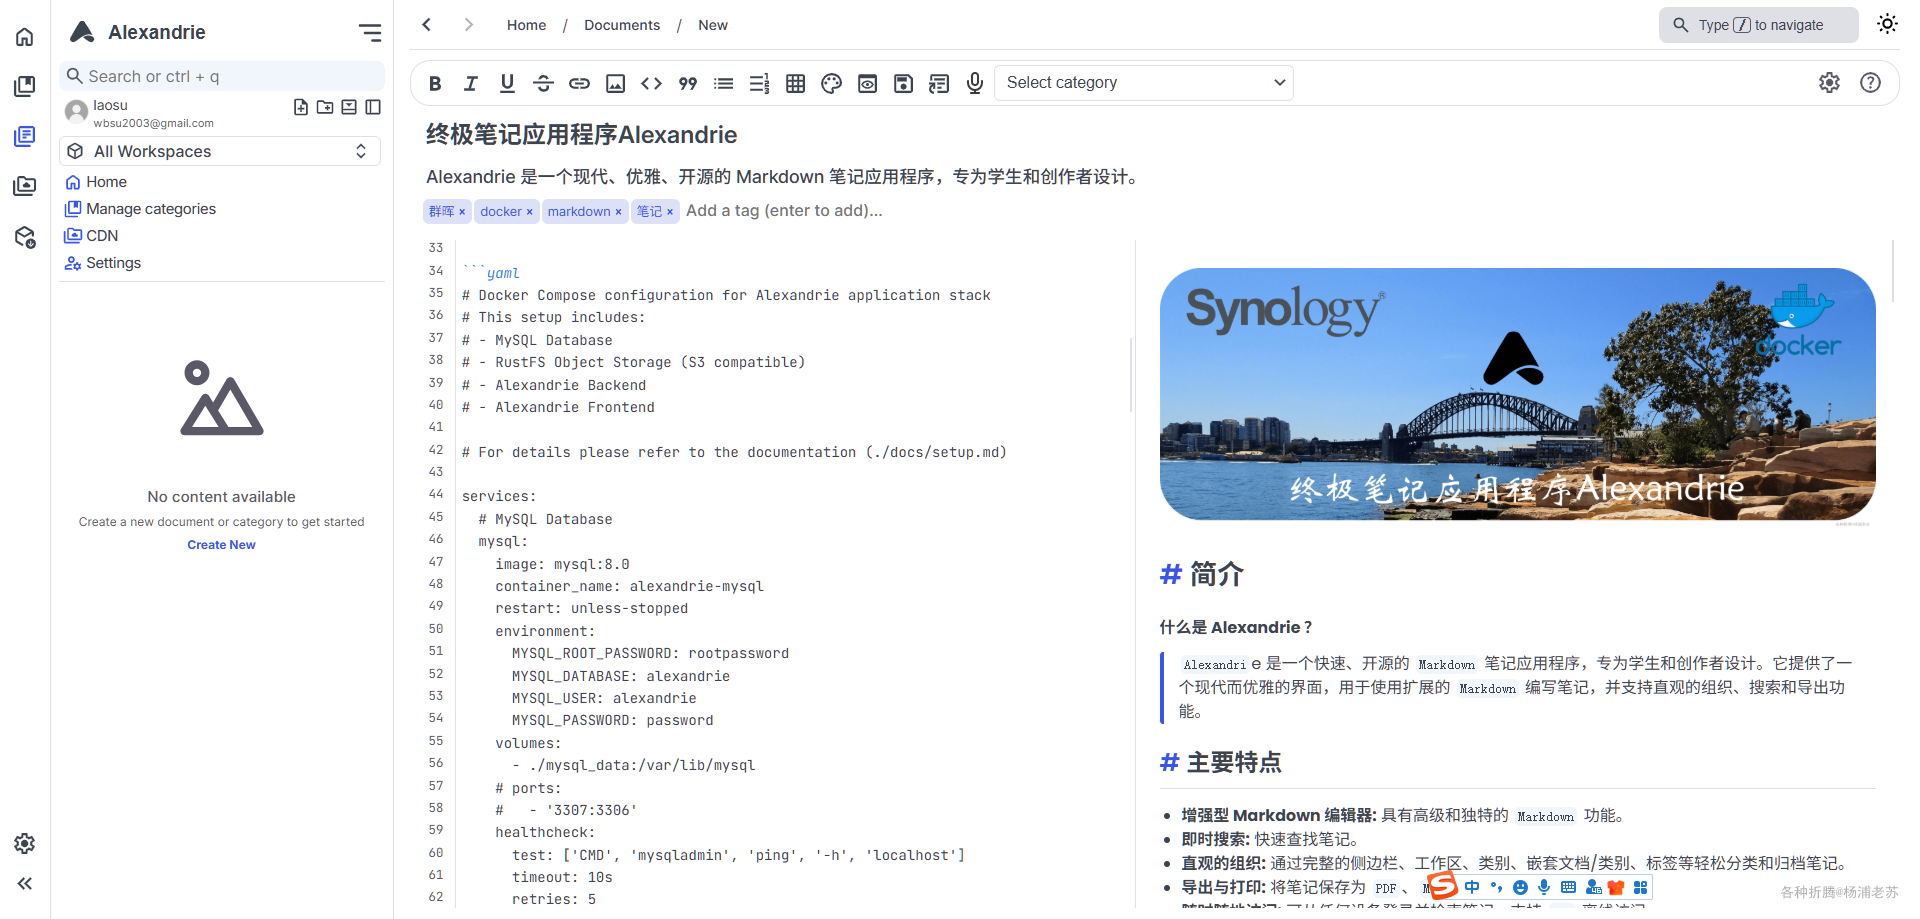1920x919 pixels.
Task: Apply italic formatting
Action: 471,84
